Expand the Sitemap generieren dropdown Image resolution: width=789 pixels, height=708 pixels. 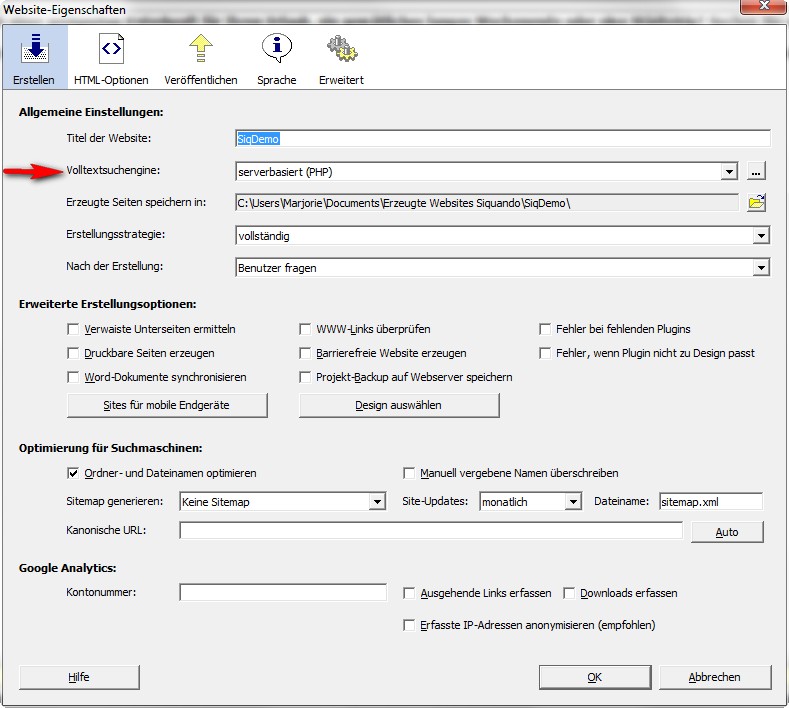(x=377, y=502)
